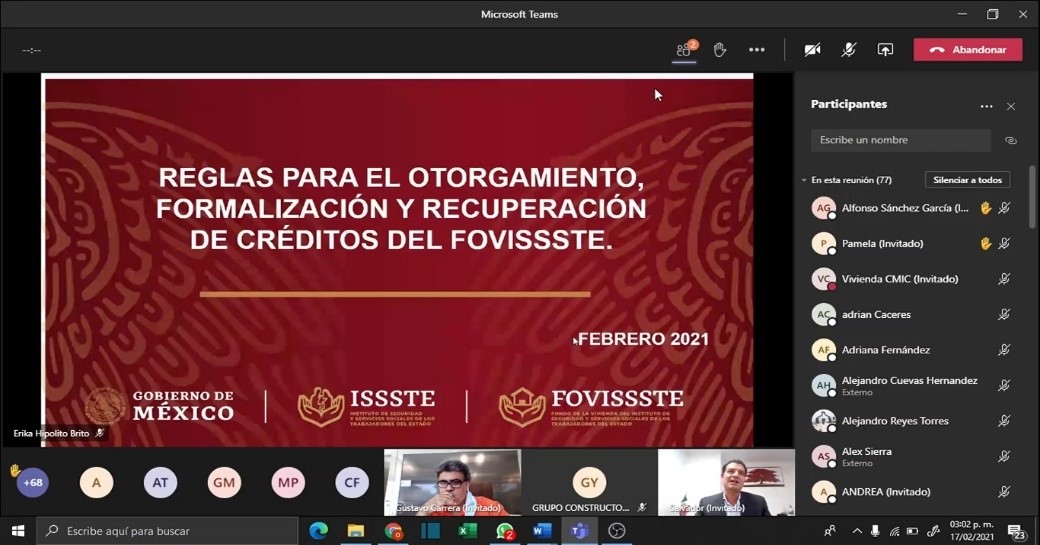Open Word from taskbar
Viewport: 1040px width, 545px height.
[542, 530]
